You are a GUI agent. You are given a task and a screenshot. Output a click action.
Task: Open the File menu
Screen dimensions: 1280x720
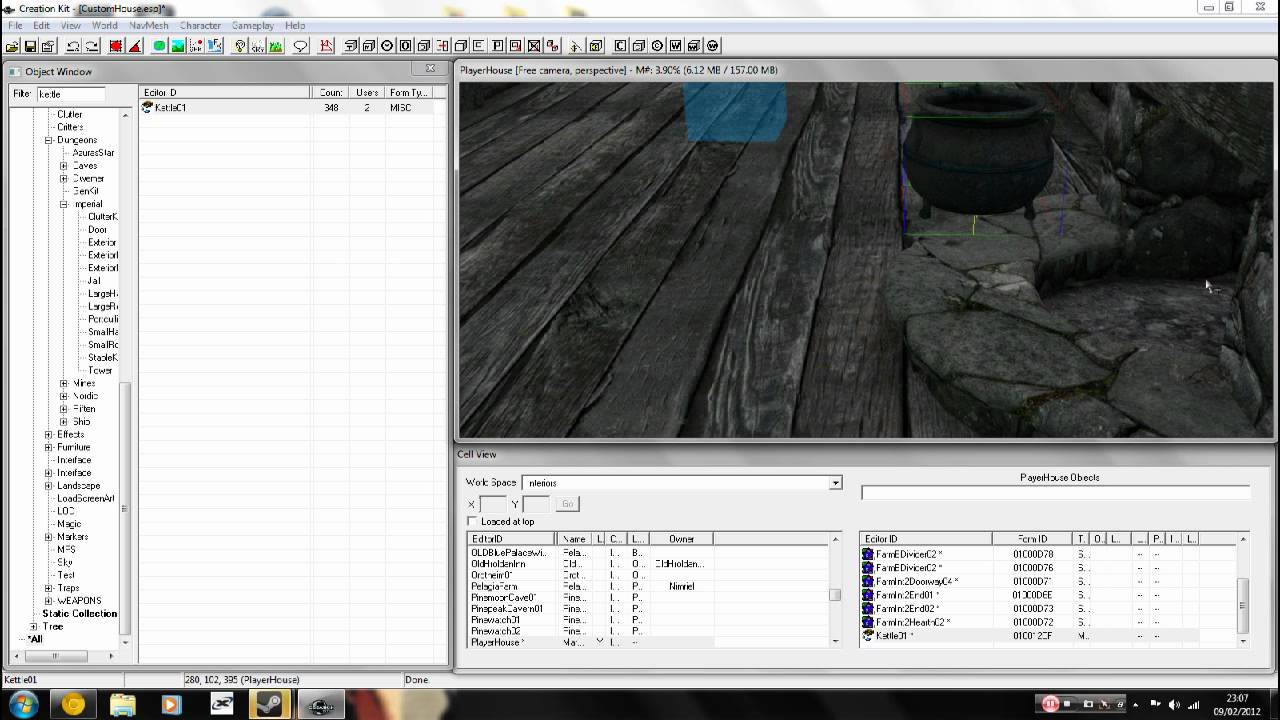[x=15, y=25]
